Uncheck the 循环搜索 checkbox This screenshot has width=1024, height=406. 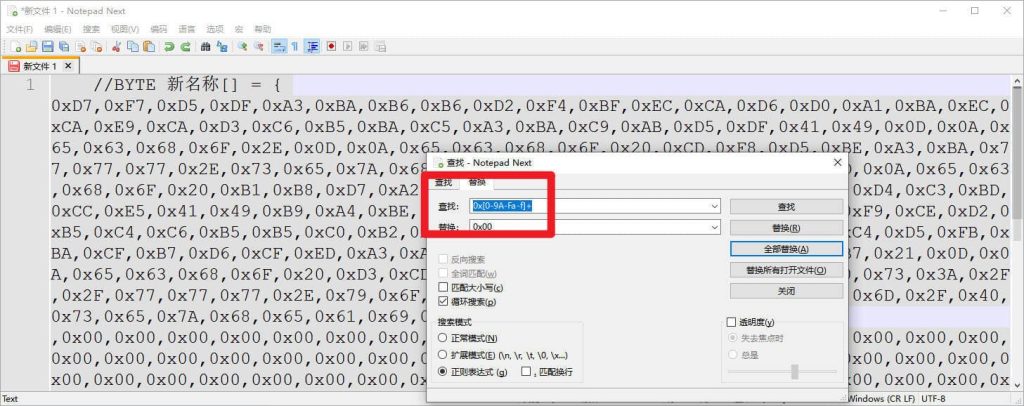443,301
